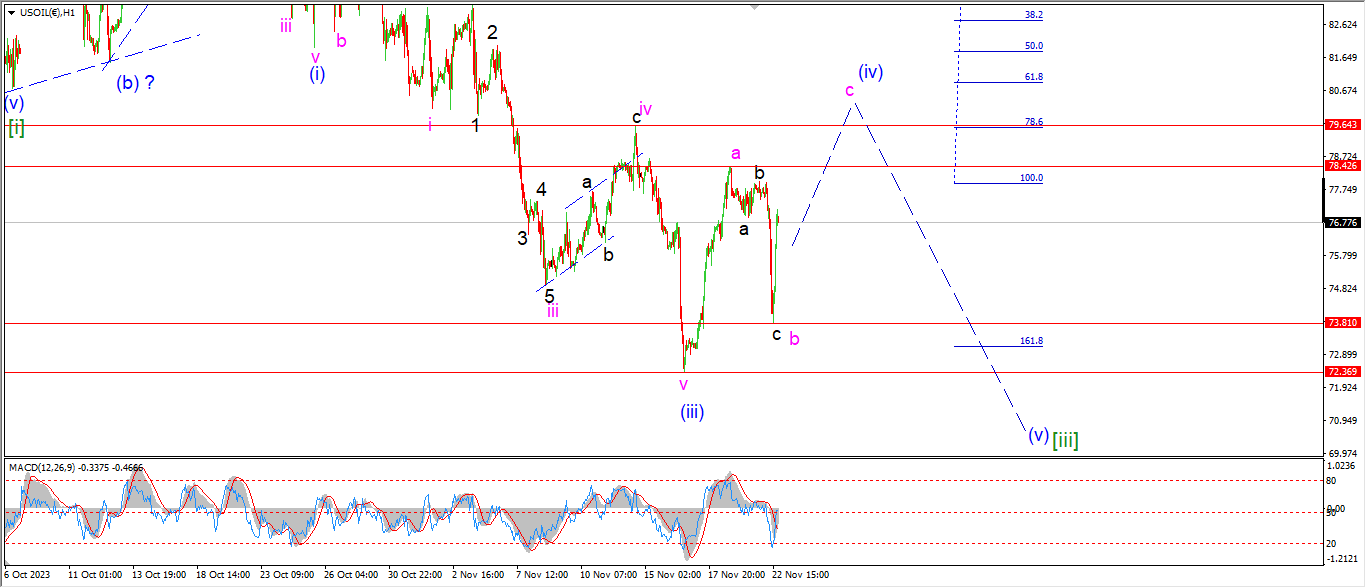Select the red 79.643 price tag
The width and height of the screenshot is (1366, 588).
[1342, 125]
